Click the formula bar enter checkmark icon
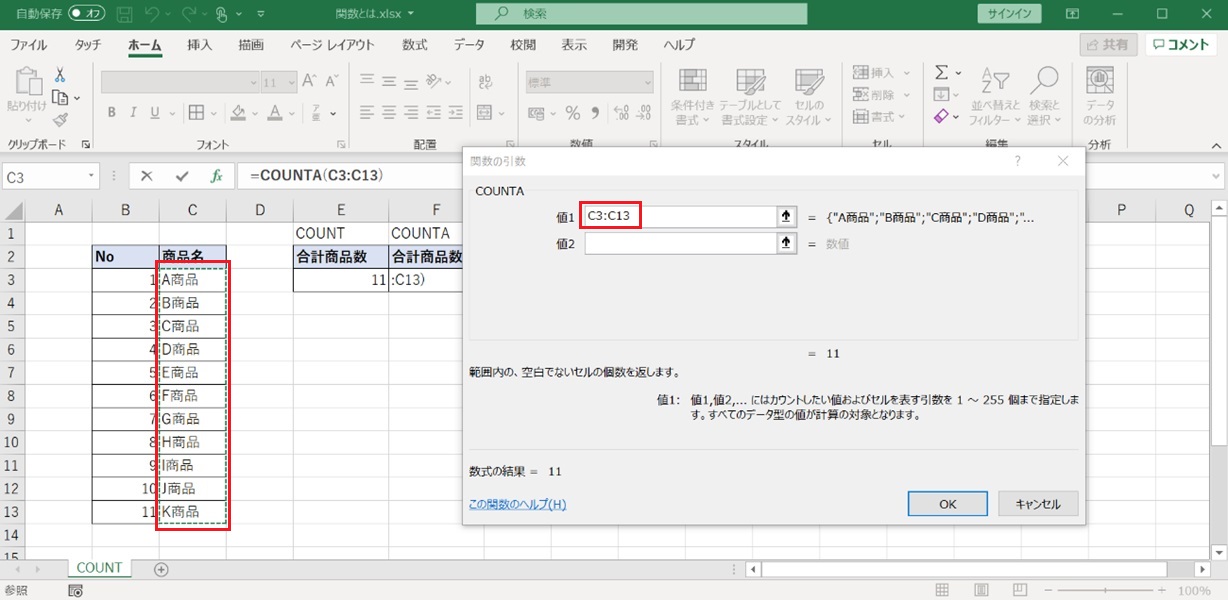Screen dimensions: 1228x604 click(181, 176)
